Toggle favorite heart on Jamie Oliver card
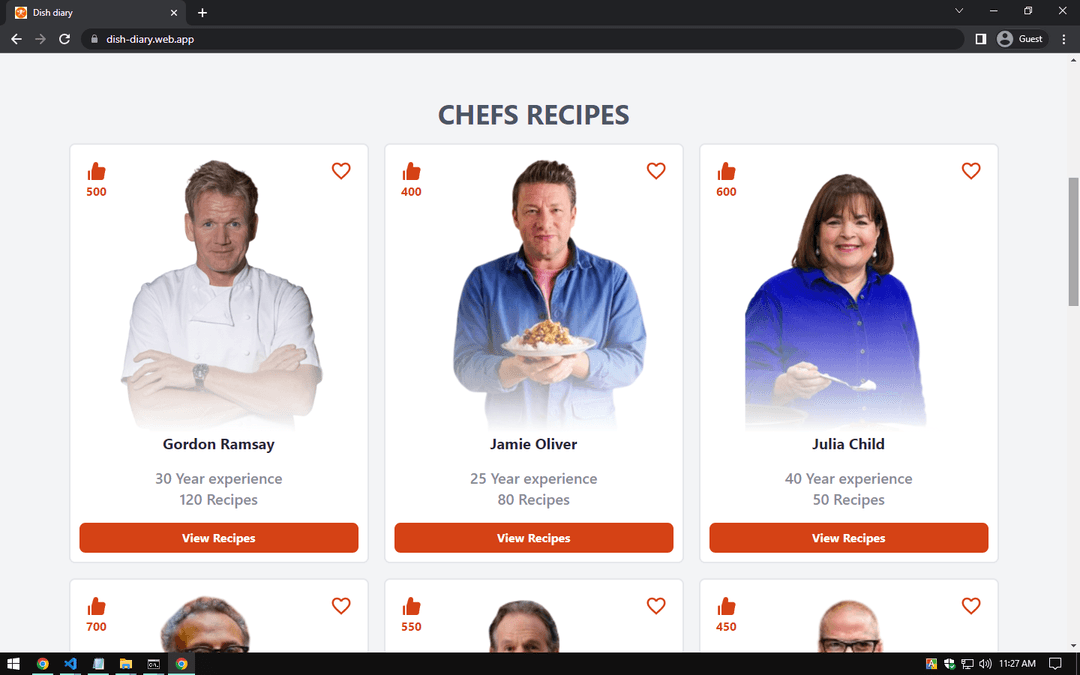This screenshot has height=675, width=1080. coord(656,171)
